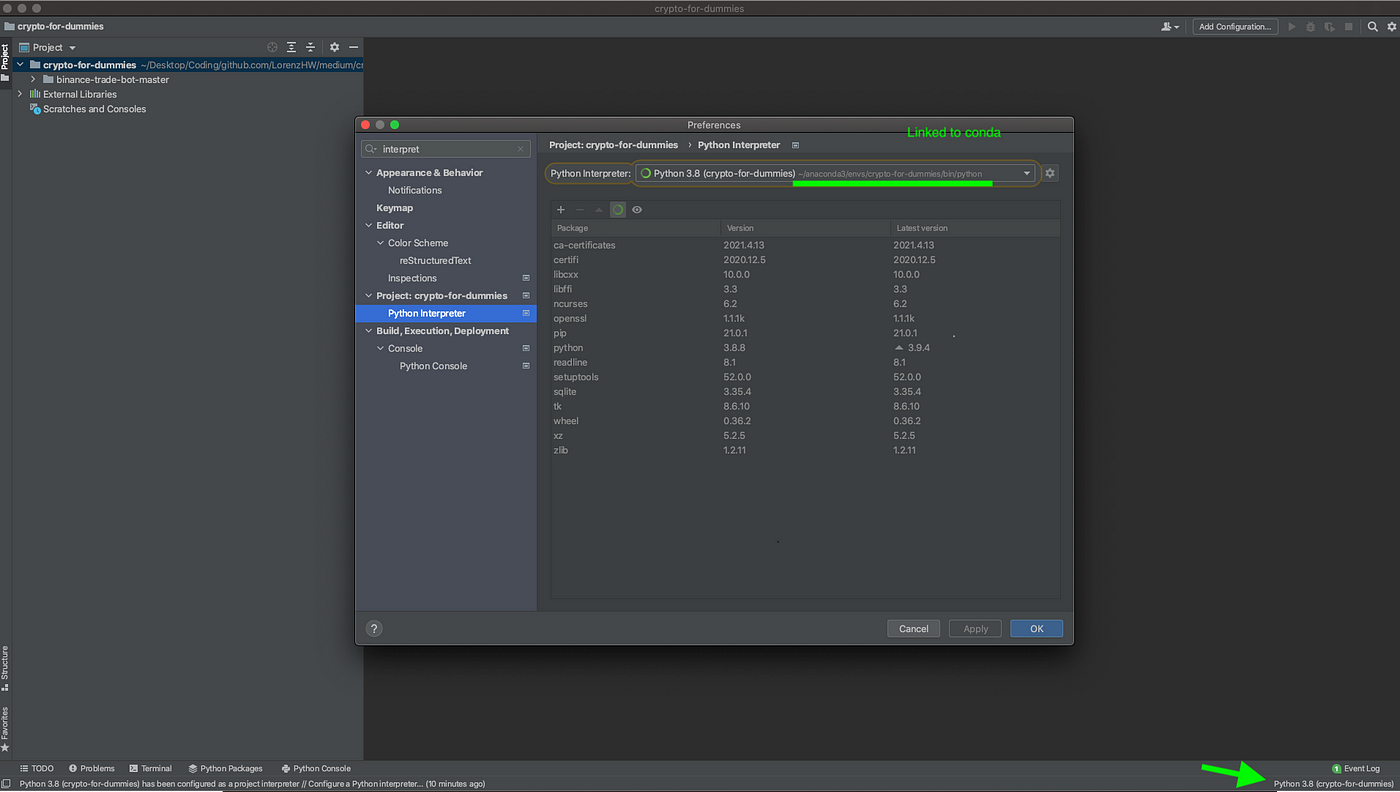
Task: Open the Python Interpreter selection dropdown
Action: (x=835, y=173)
